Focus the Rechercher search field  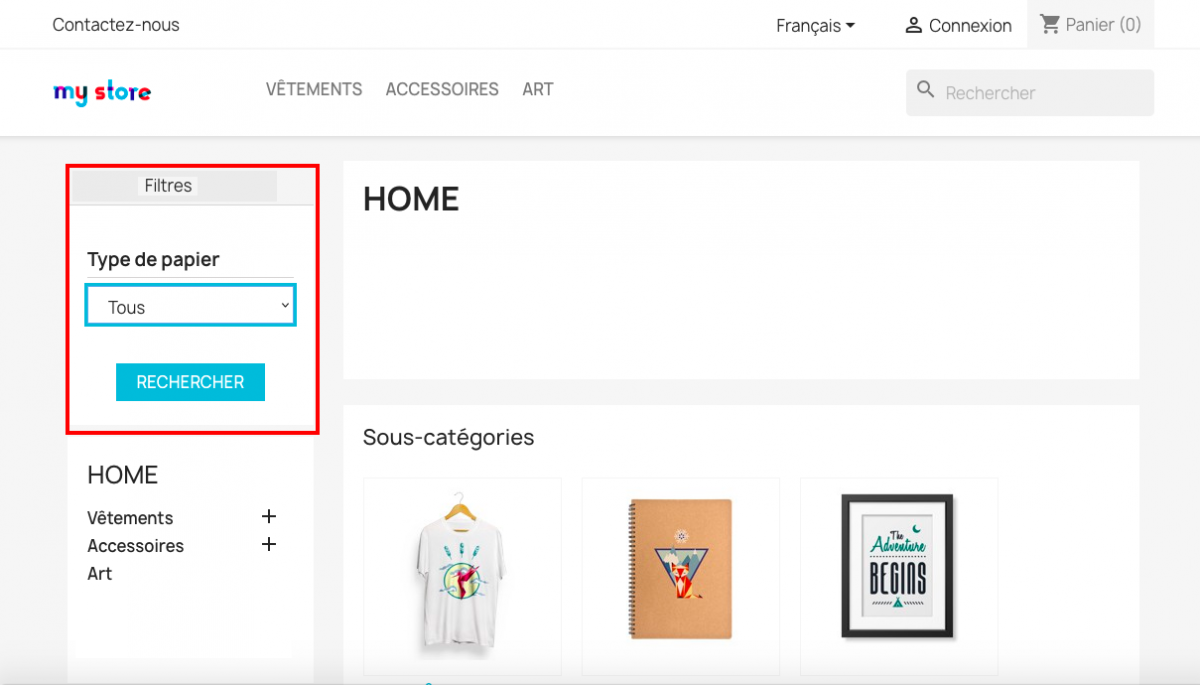click(1040, 93)
